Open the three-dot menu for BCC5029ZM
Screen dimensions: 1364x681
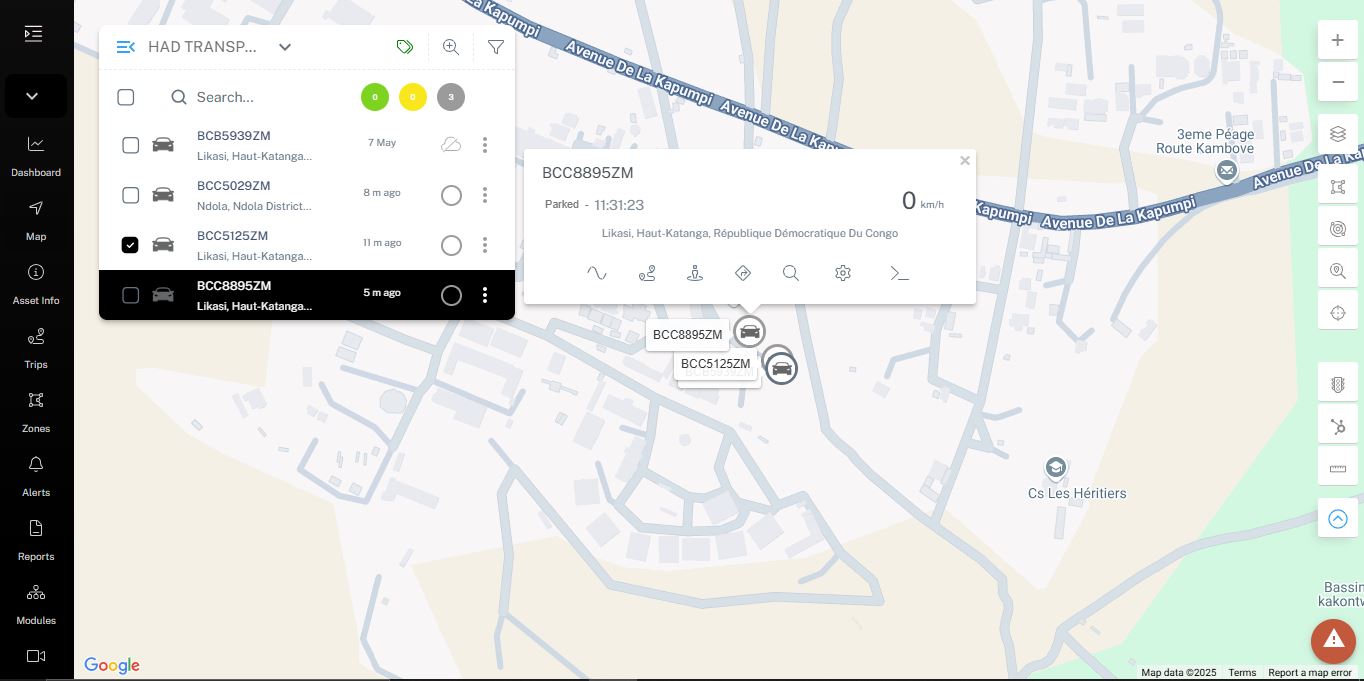[485, 195]
